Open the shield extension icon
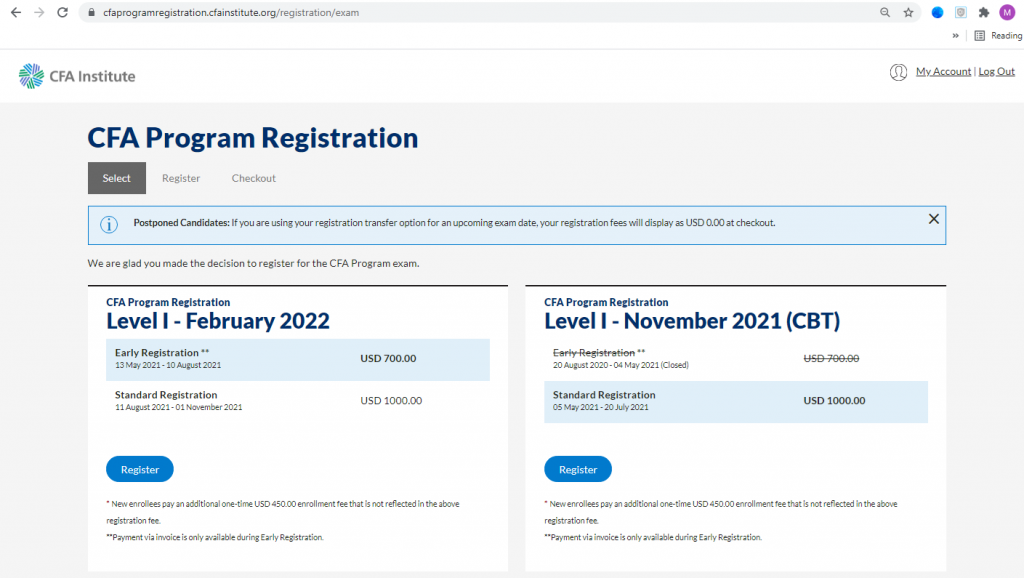Image resolution: width=1024 pixels, height=578 pixels. (x=961, y=12)
